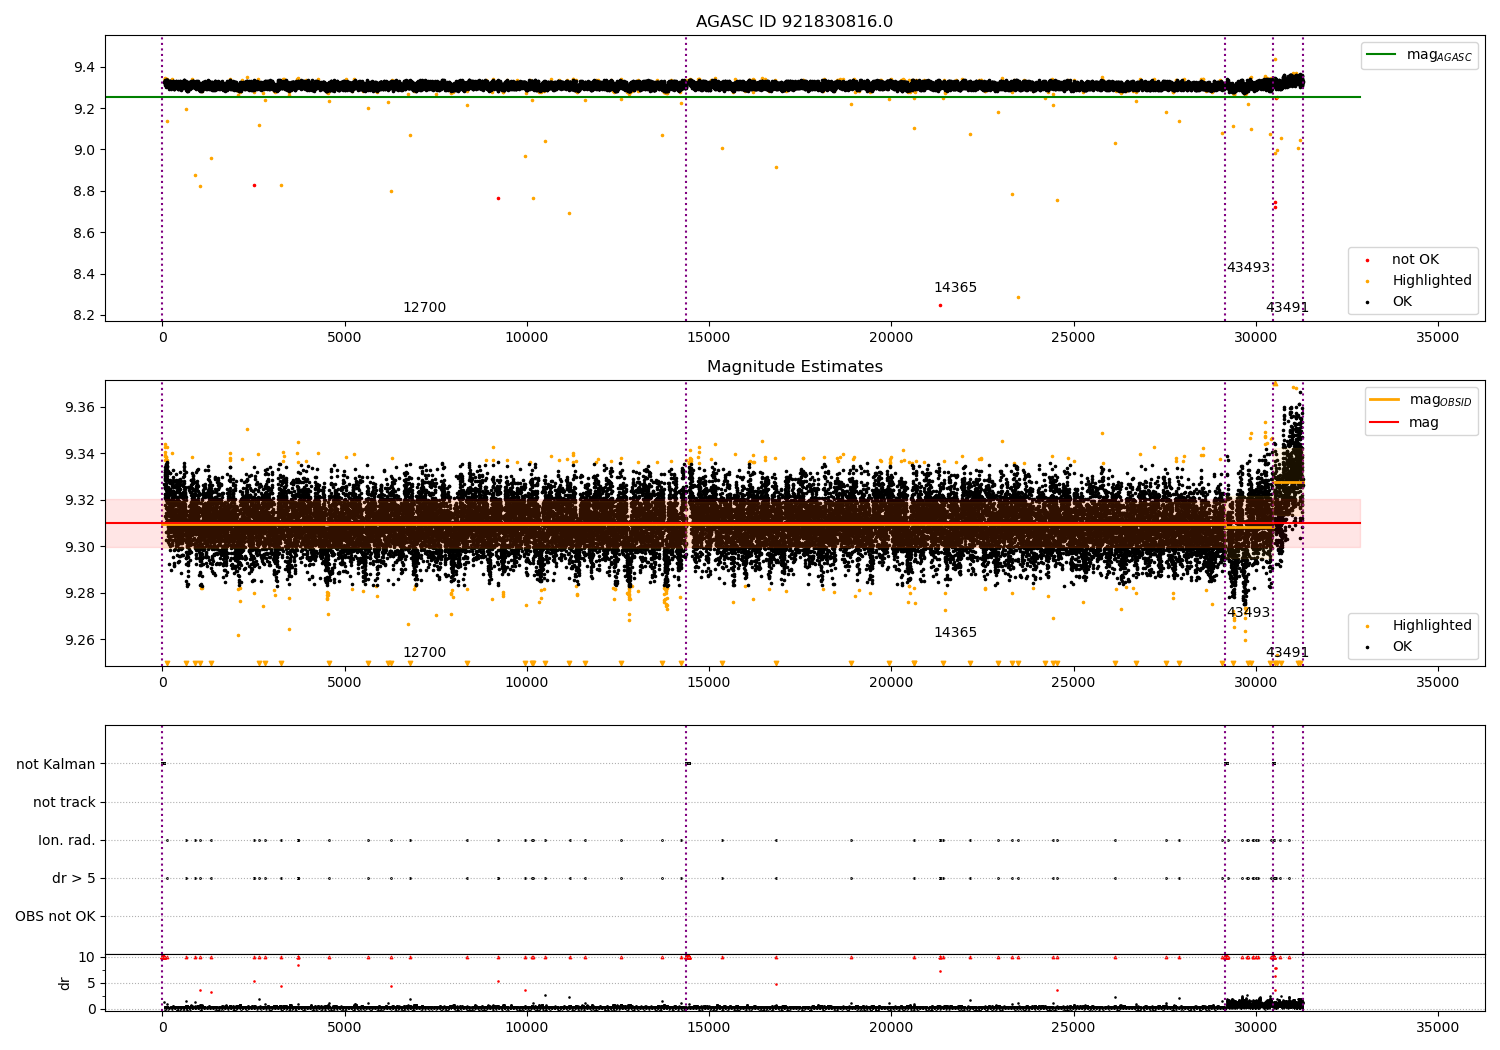Click annotation '14365' in Magnitude Estimates plot
The image size is (1500, 1050).
(955, 633)
